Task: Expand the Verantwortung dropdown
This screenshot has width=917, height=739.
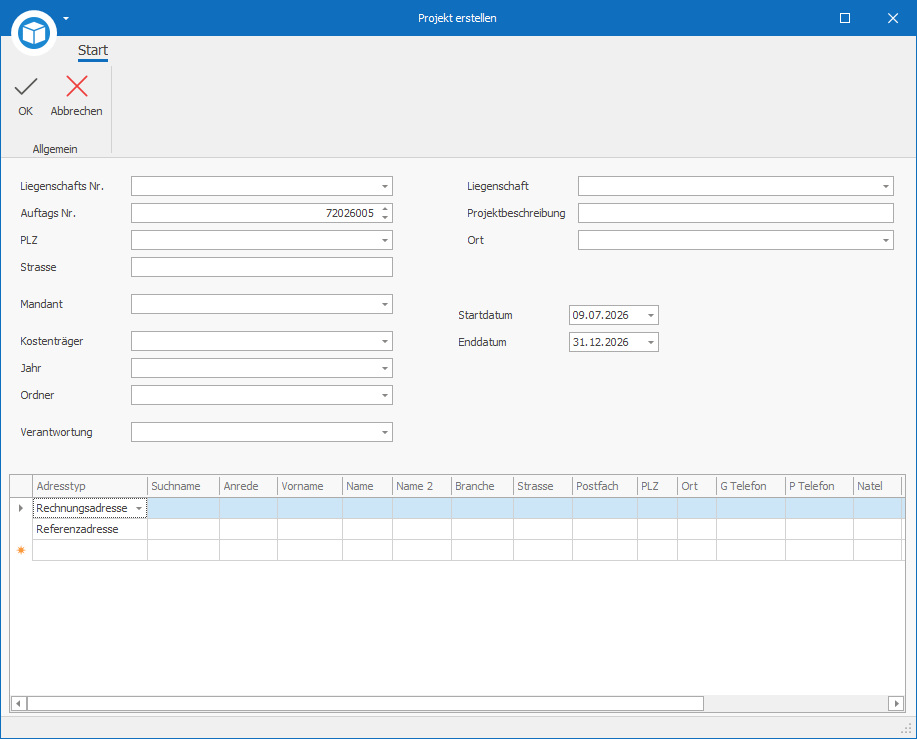Action: [x=385, y=433]
